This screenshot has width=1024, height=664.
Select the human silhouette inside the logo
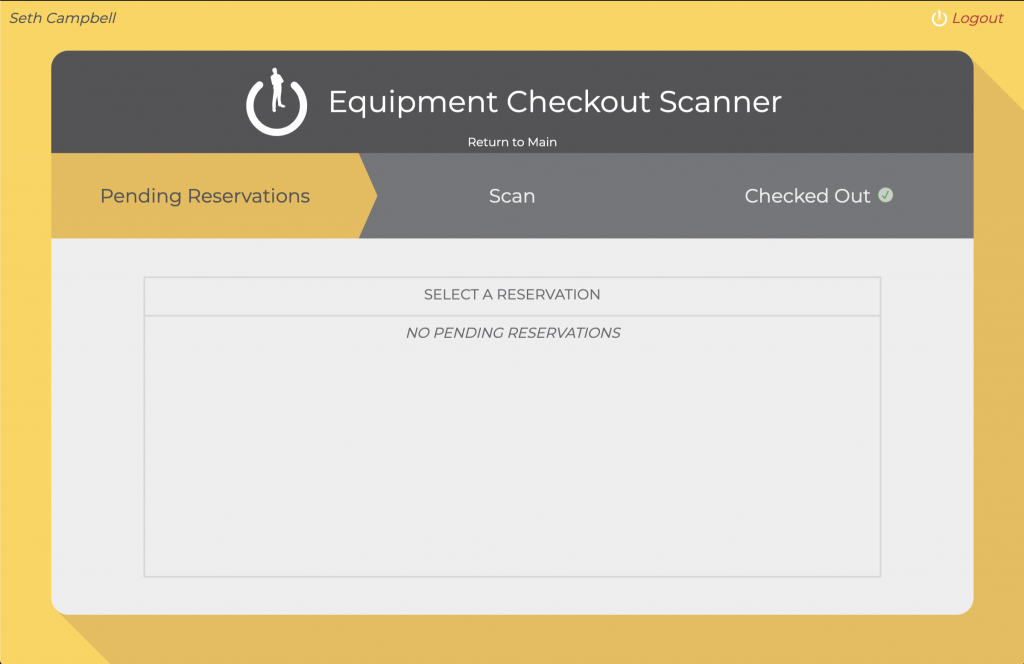(279, 89)
